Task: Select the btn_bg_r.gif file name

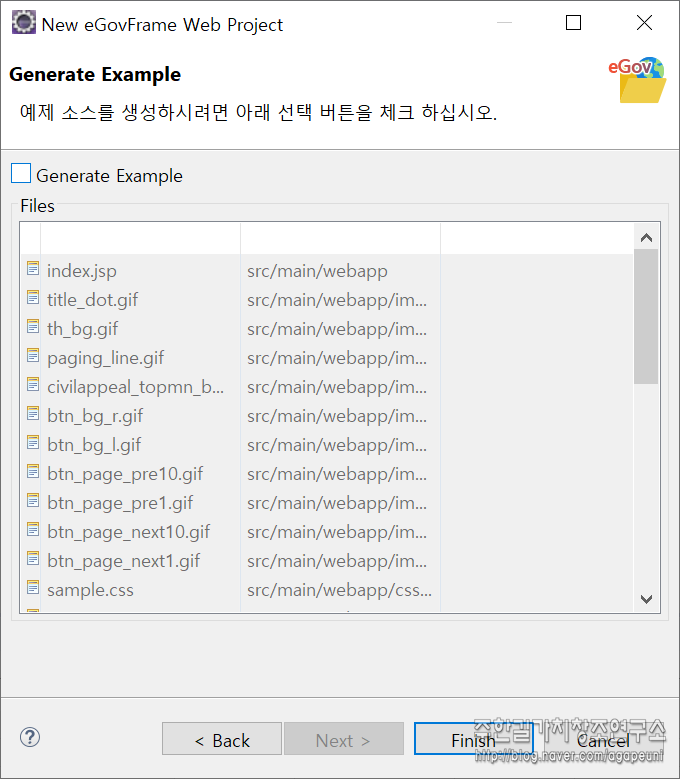Action: click(x=95, y=416)
